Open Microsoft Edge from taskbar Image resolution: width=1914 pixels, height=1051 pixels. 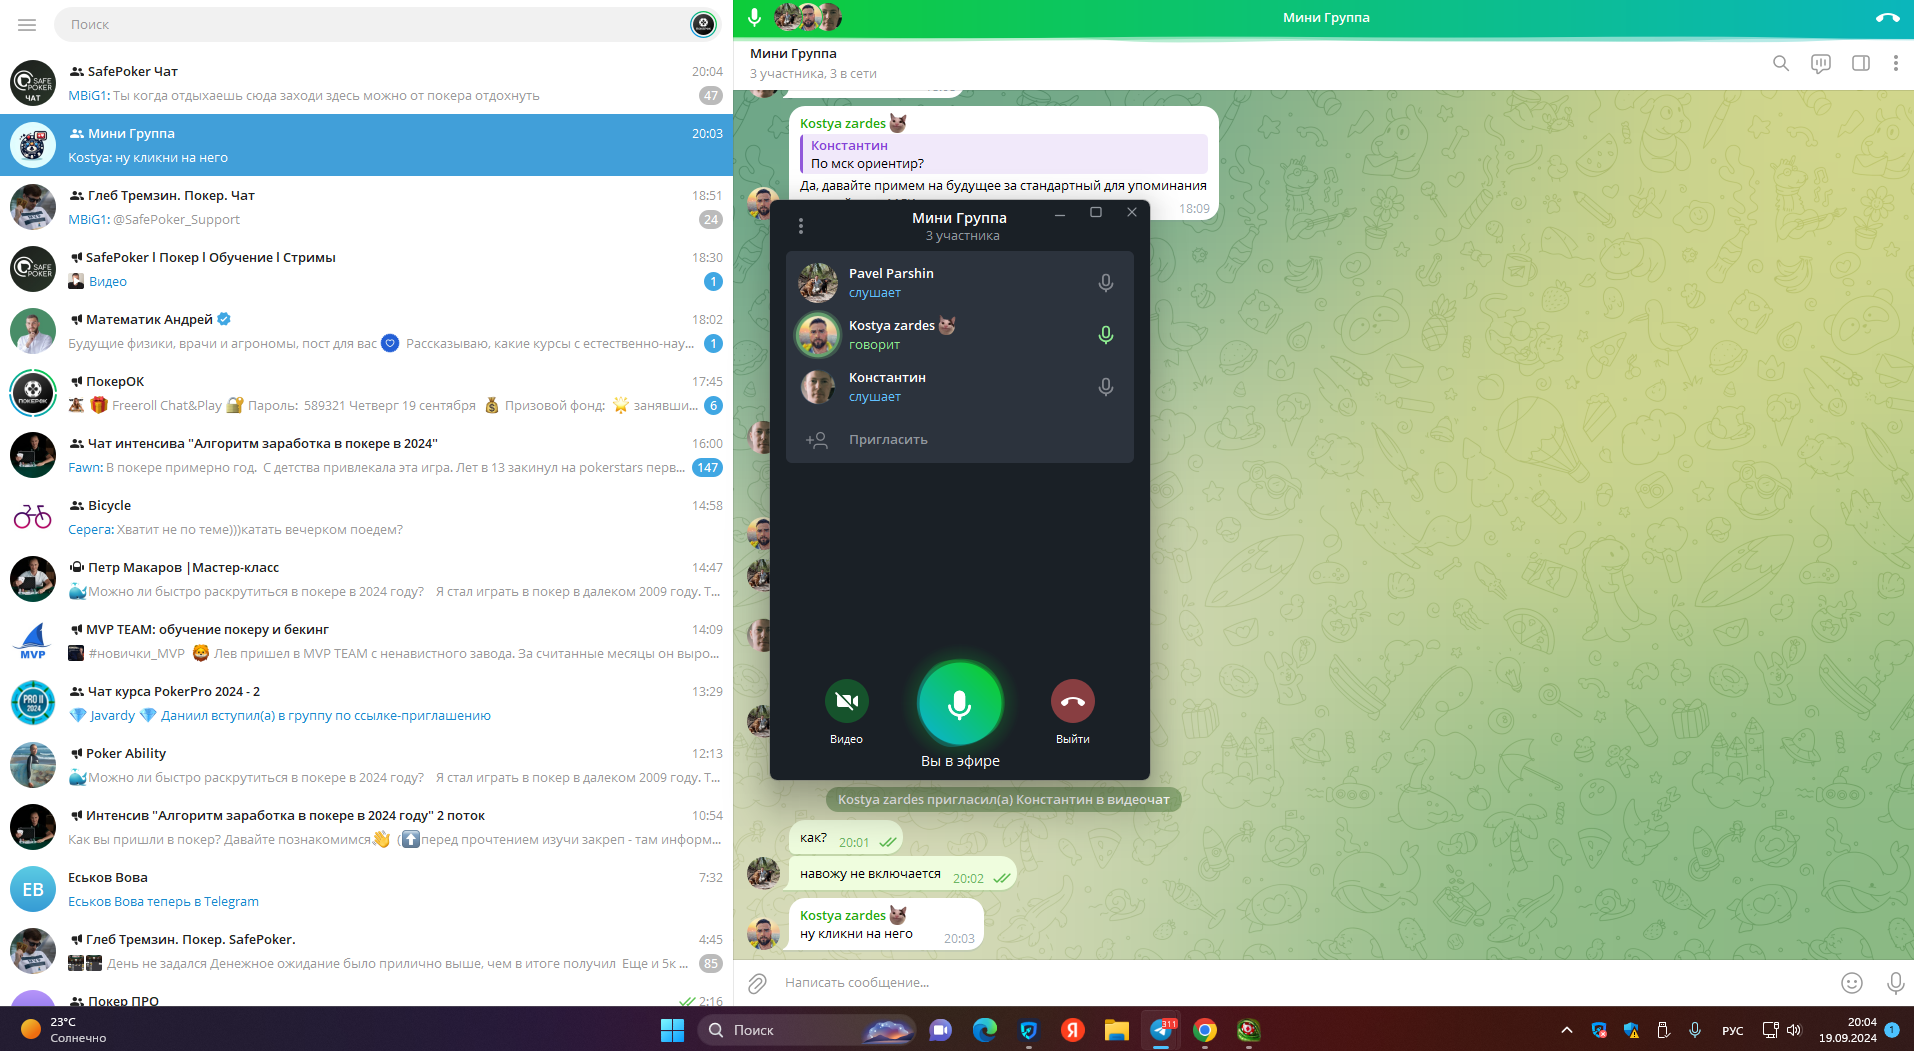pos(985,1030)
